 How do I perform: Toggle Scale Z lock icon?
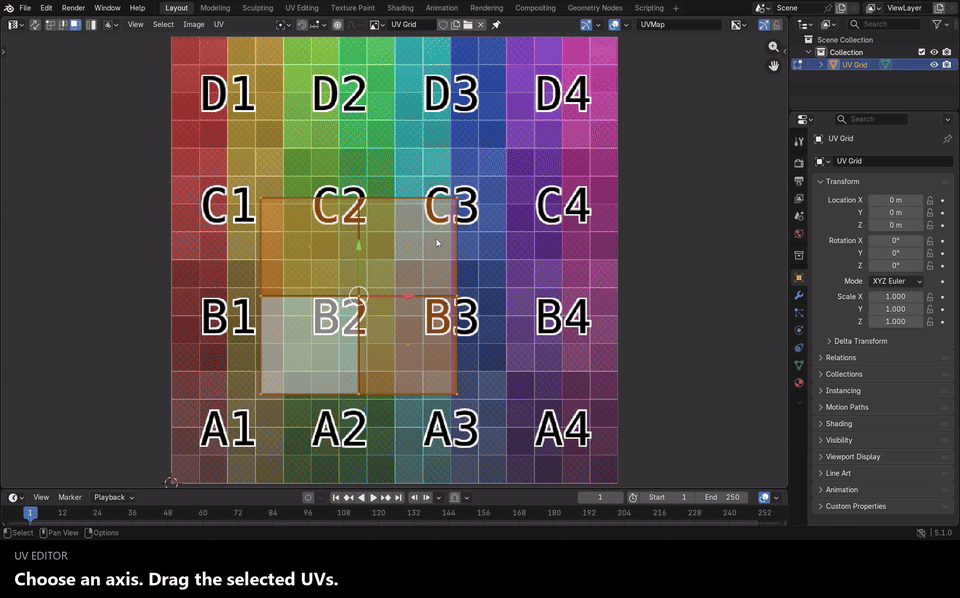click(x=930, y=321)
